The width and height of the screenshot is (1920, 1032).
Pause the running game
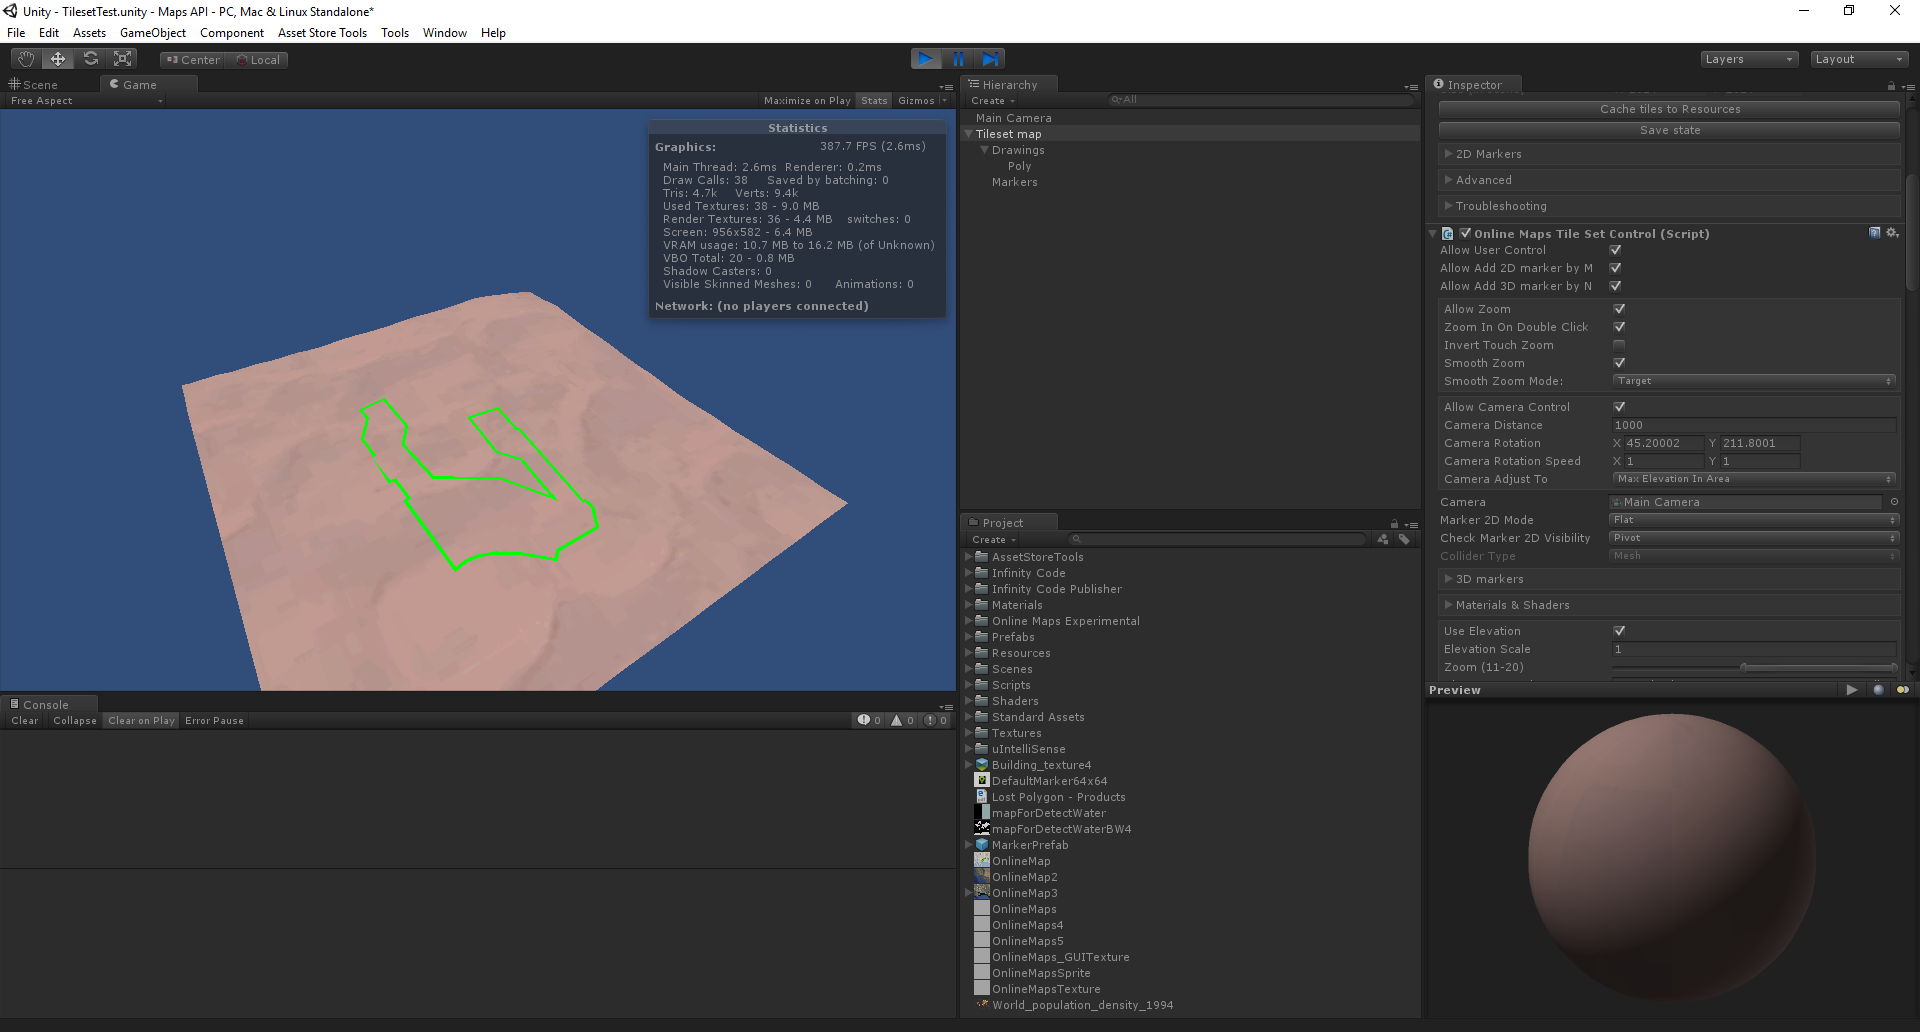pos(958,59)
